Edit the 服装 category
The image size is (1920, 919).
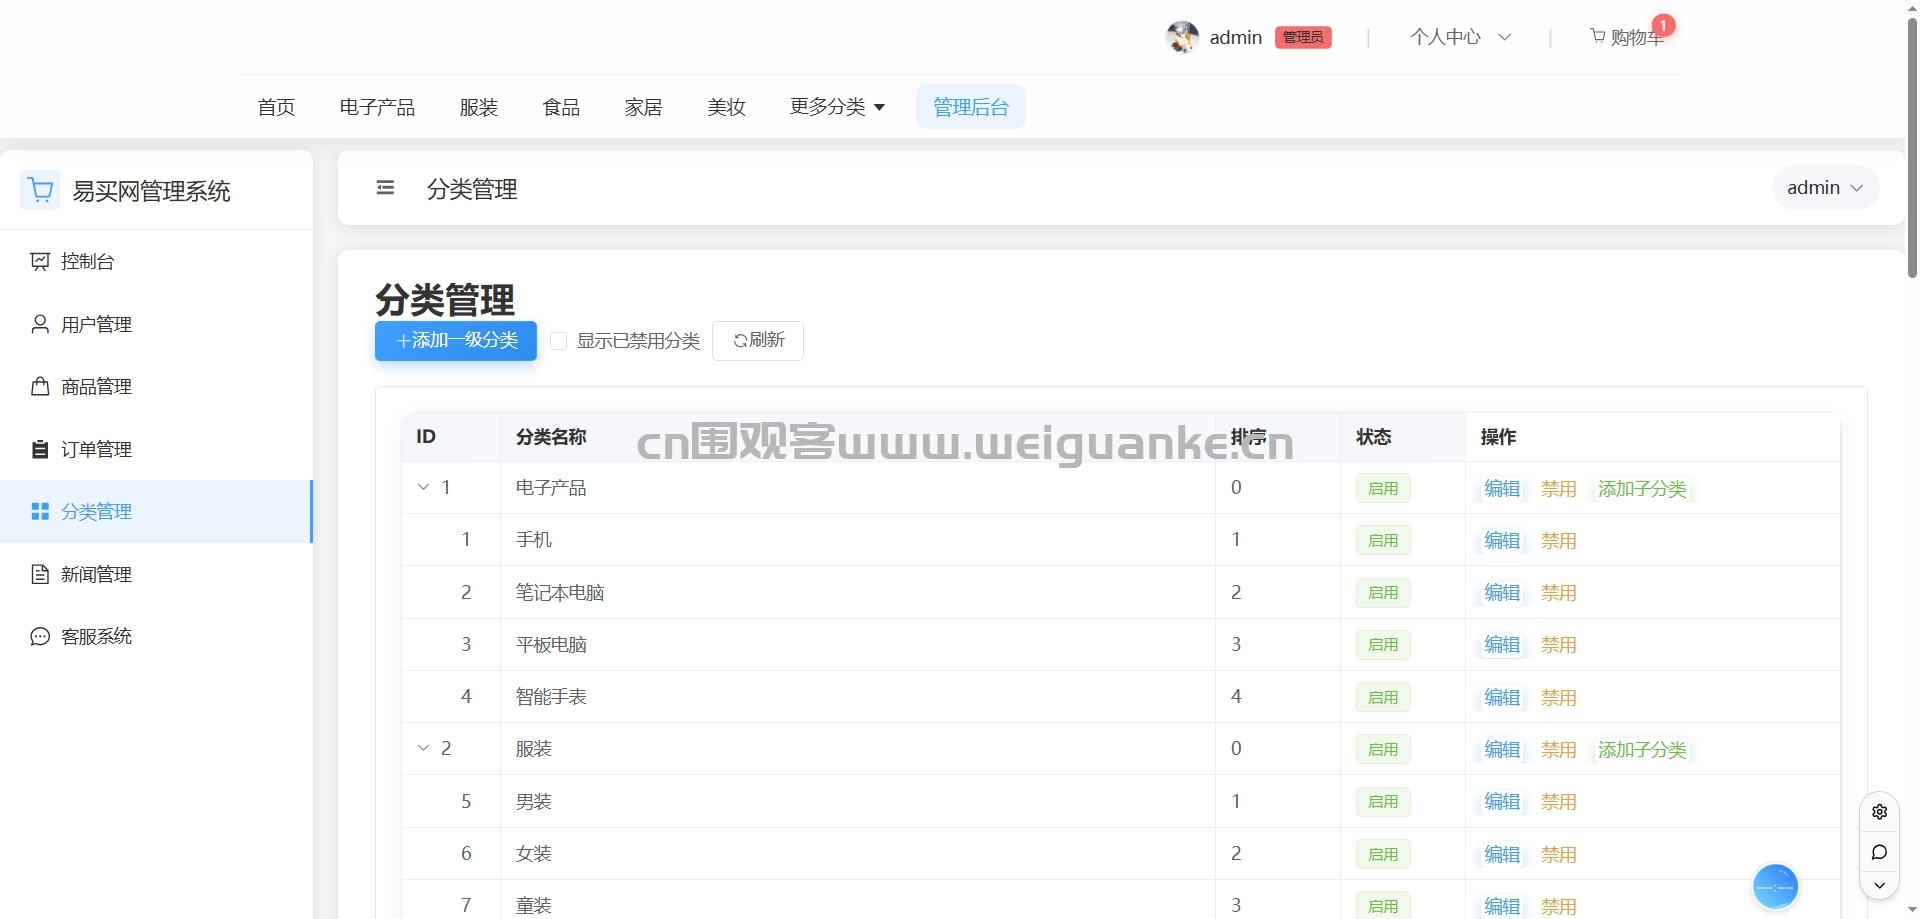(x=1502, y=749)
